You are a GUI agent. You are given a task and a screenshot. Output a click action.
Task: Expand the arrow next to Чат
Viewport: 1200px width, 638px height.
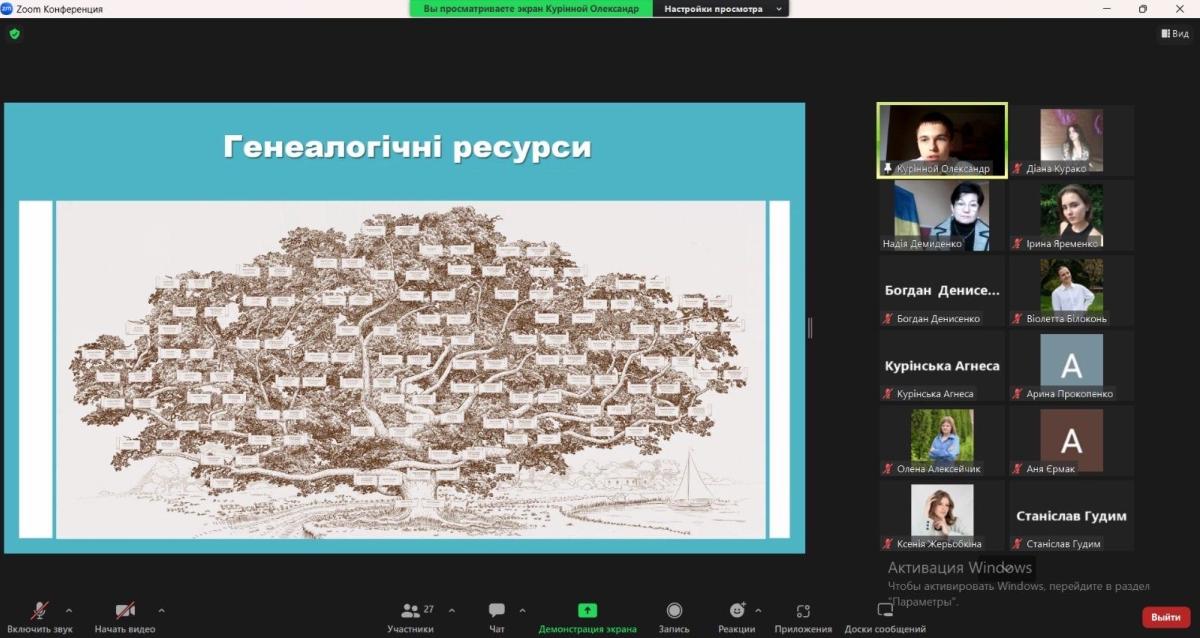[x=522, y=610]
